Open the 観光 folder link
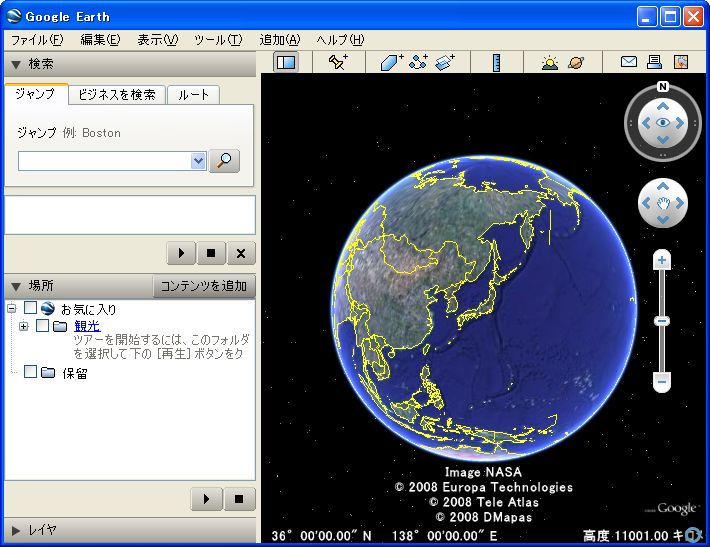The height and width of the screenshot is (547, 710). click(87, 326)
